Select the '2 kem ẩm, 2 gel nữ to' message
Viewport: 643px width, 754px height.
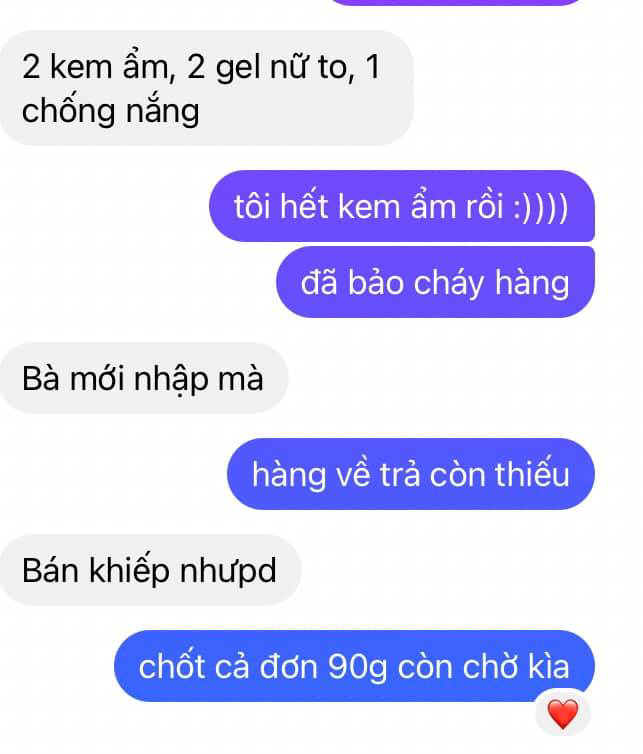(x=206, y=88)
